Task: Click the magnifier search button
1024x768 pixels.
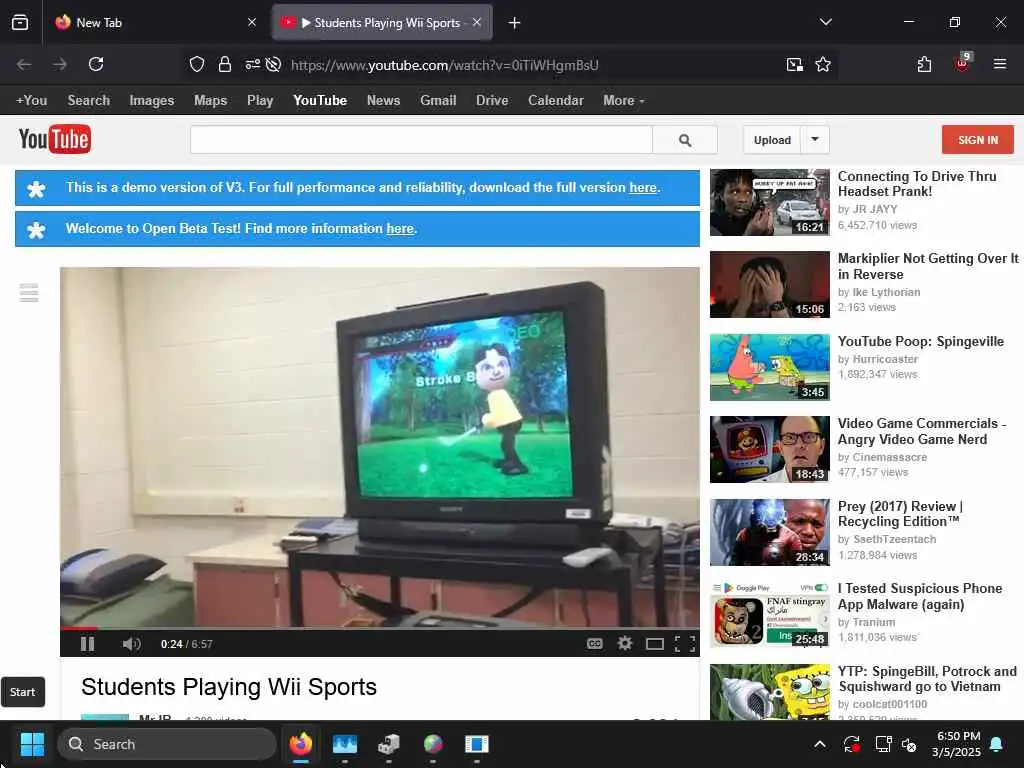Action: [x=685, y=140]
